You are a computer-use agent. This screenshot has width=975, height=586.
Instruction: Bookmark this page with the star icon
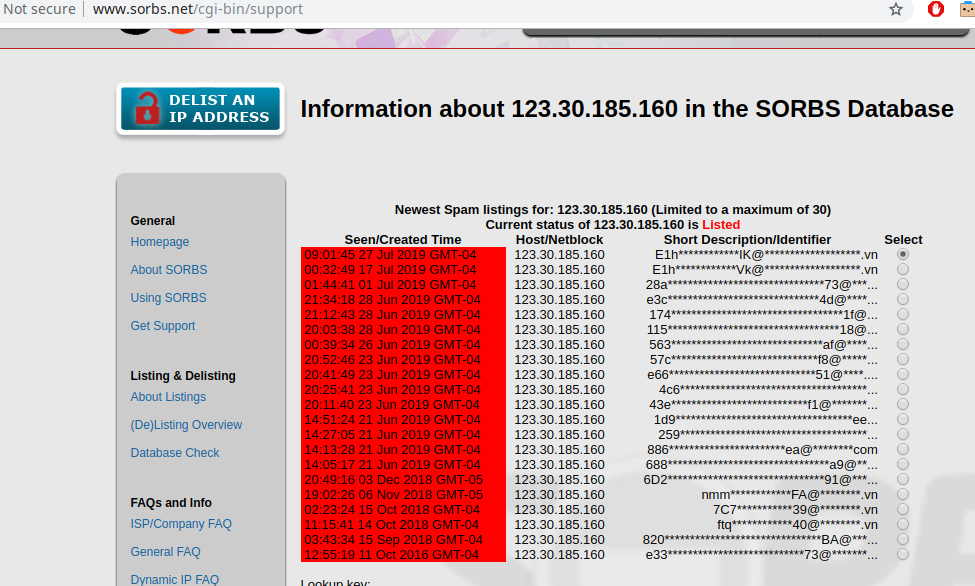tap(895, 9)
